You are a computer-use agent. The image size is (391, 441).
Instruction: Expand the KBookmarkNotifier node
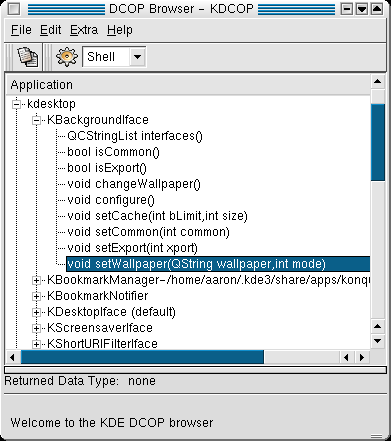tap(36, 296)
